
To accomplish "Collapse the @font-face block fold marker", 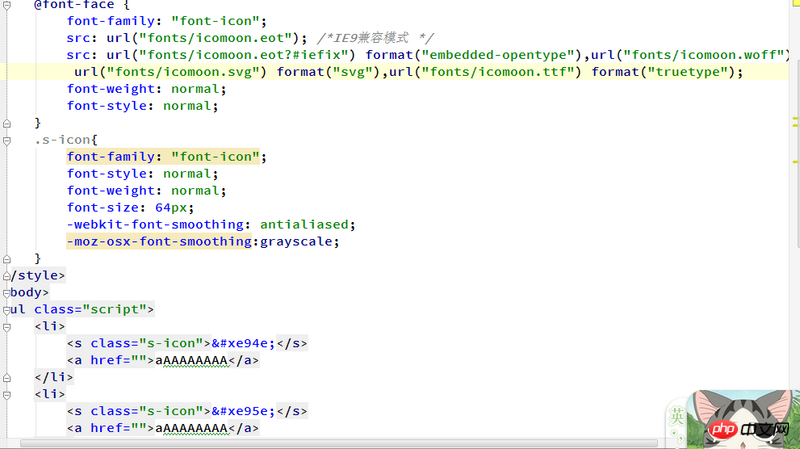I will pyautogui.click(x=7, y=5).
